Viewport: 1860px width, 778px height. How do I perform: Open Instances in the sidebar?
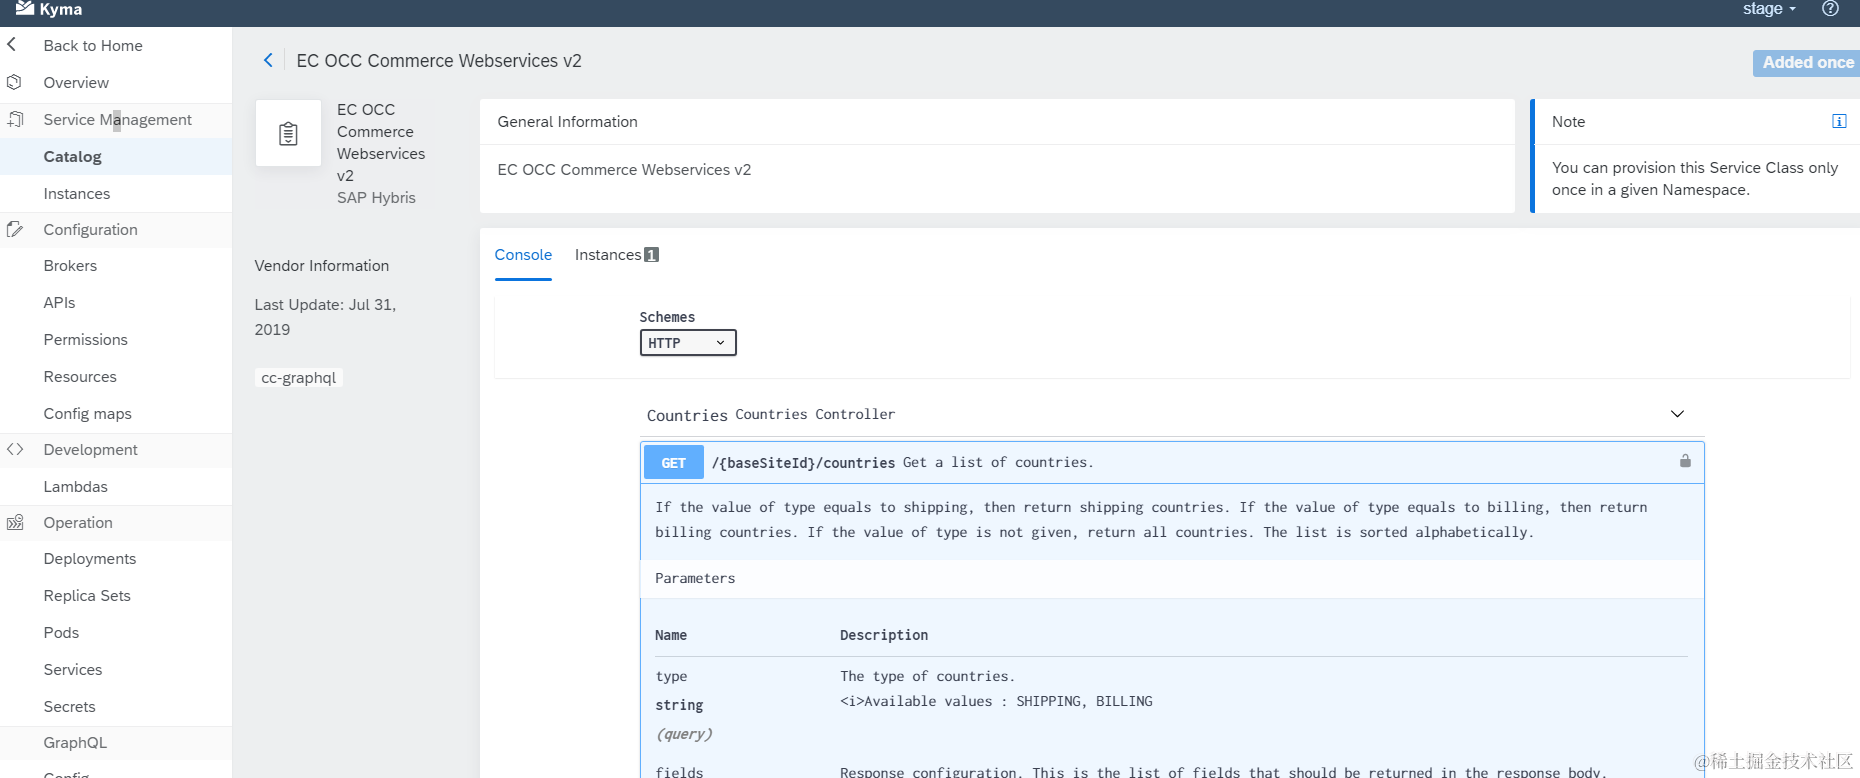[x=77, y=193]
